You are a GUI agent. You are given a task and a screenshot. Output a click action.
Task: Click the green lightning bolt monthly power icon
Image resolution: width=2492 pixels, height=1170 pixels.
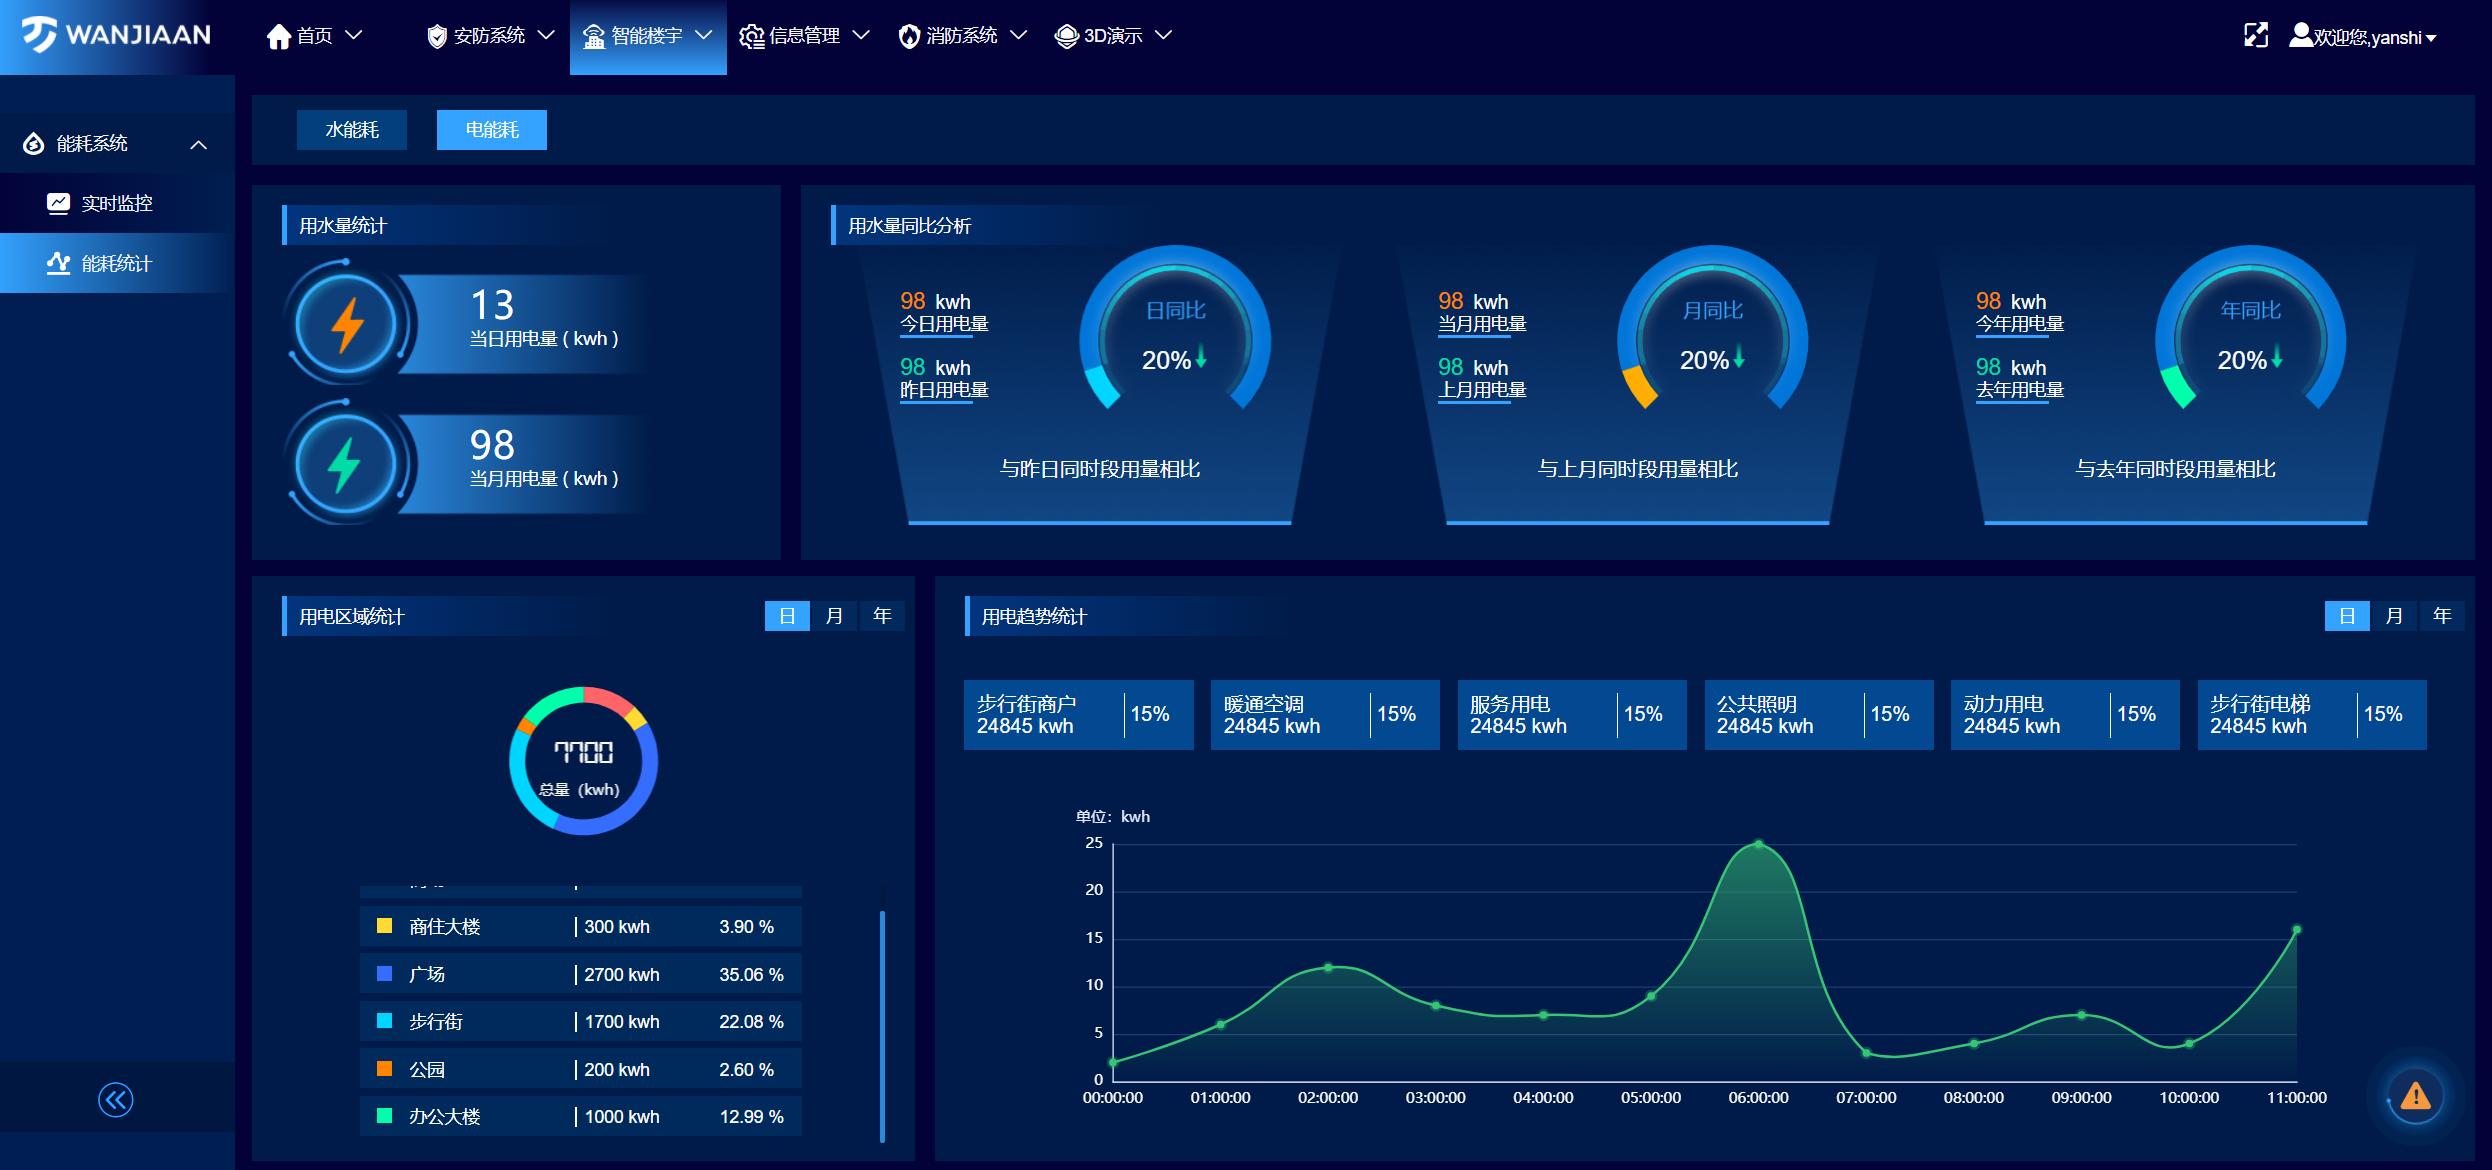pyautogui.click(x=346, y=464)
